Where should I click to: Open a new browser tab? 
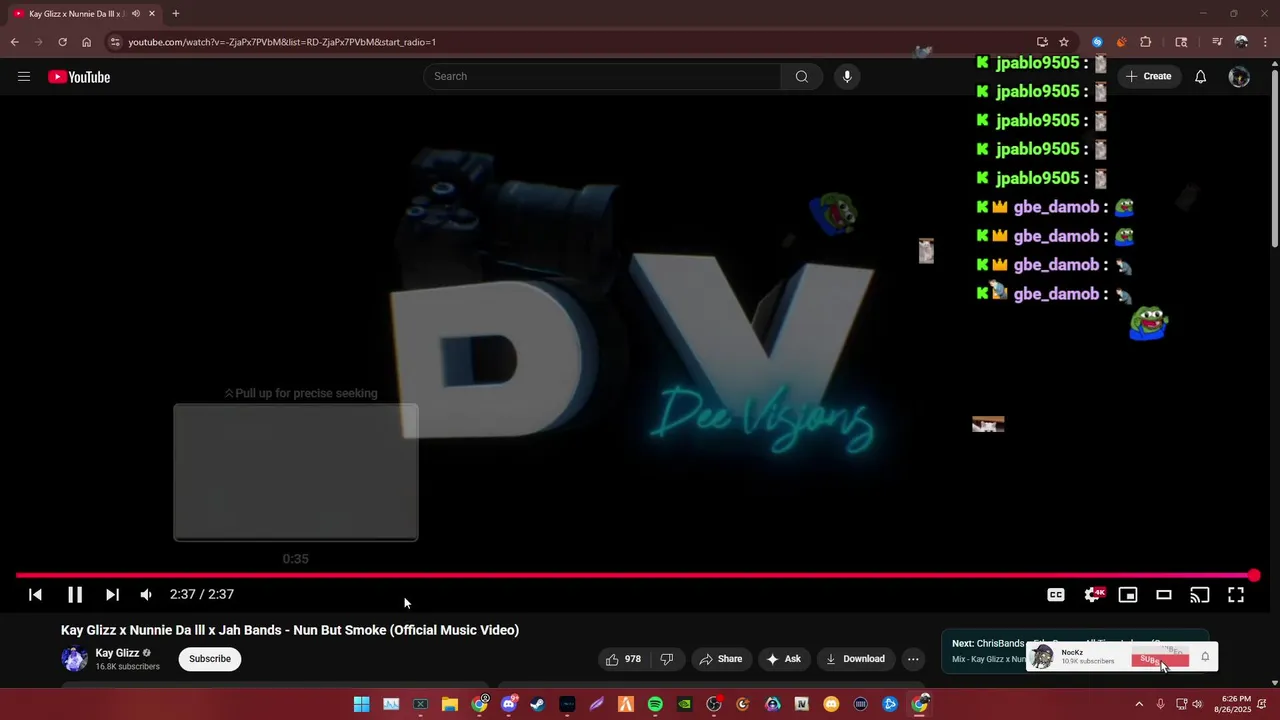click(176, 14)
